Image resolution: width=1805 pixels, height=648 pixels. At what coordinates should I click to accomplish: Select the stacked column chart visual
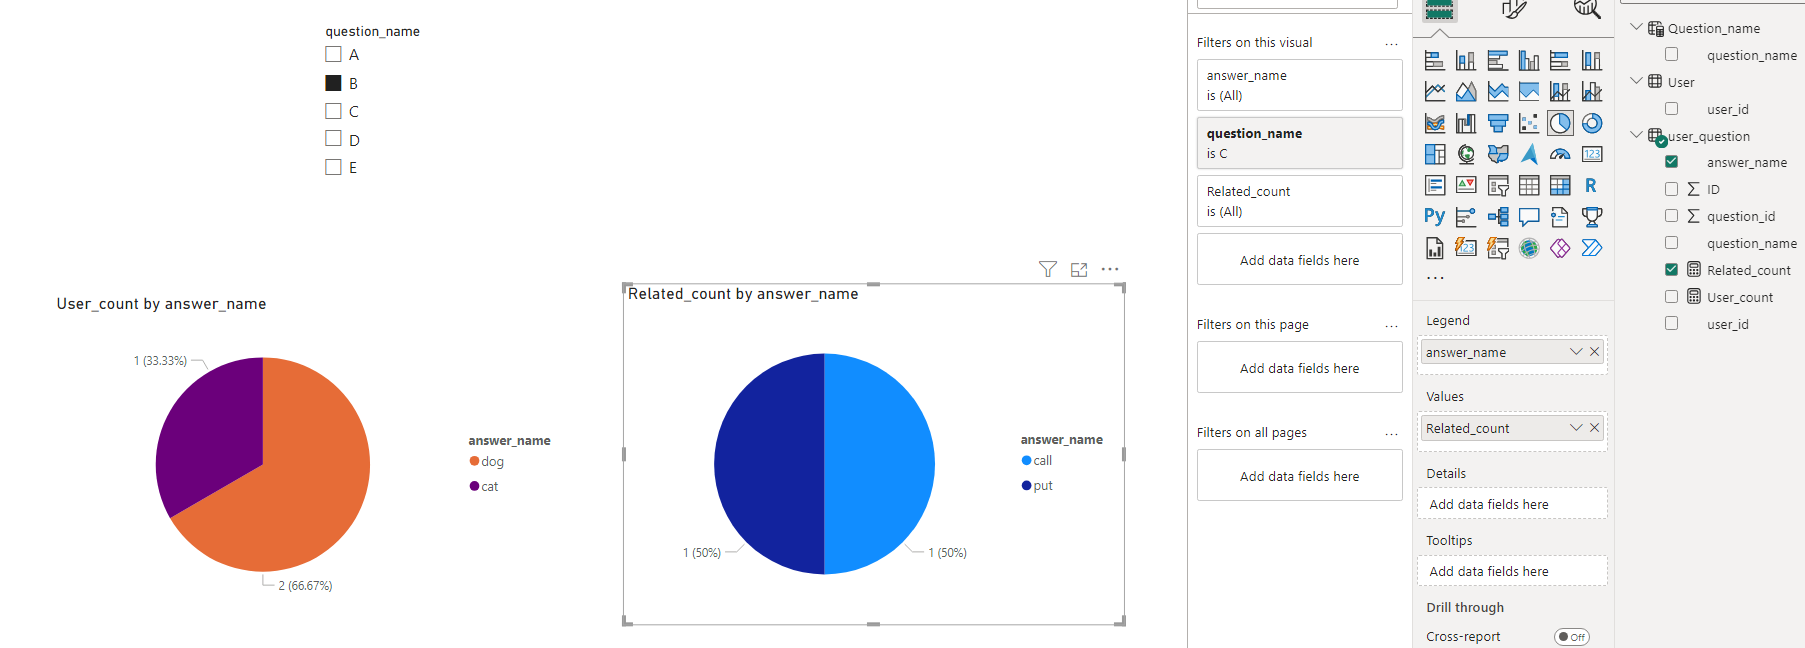coord(1466,61)
